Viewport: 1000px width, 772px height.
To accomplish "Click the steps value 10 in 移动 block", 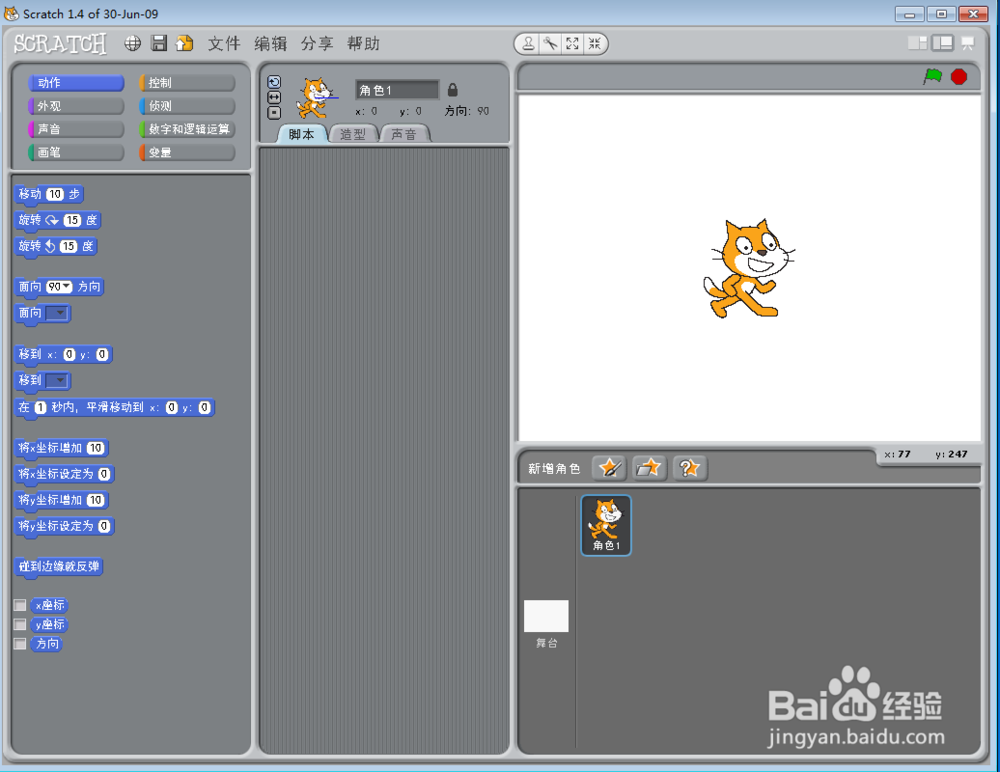I will pyautogui.click(x=55, y=194).
